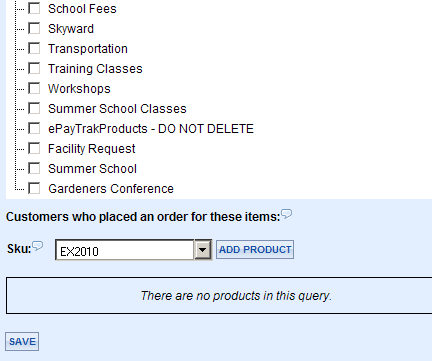432x361 pixels.
Task: Click the Workshops category label
Action: pos(79,89)
